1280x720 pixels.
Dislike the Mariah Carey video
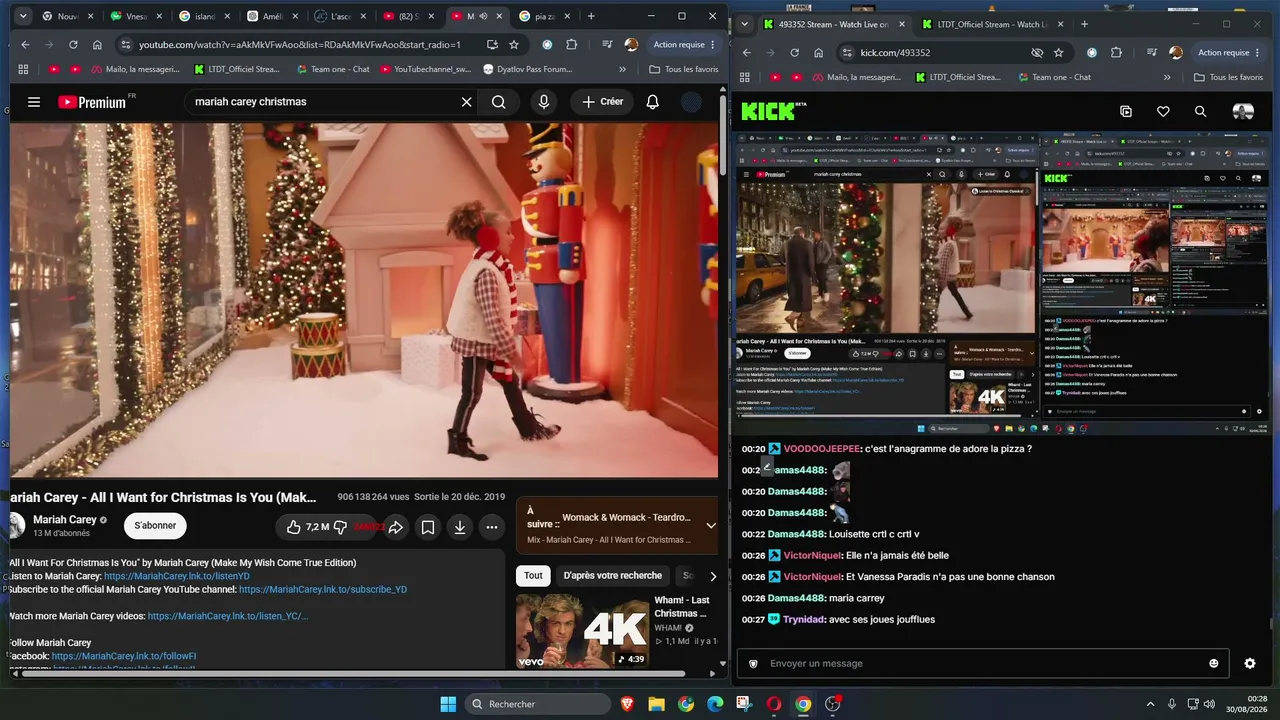(340, 527)
